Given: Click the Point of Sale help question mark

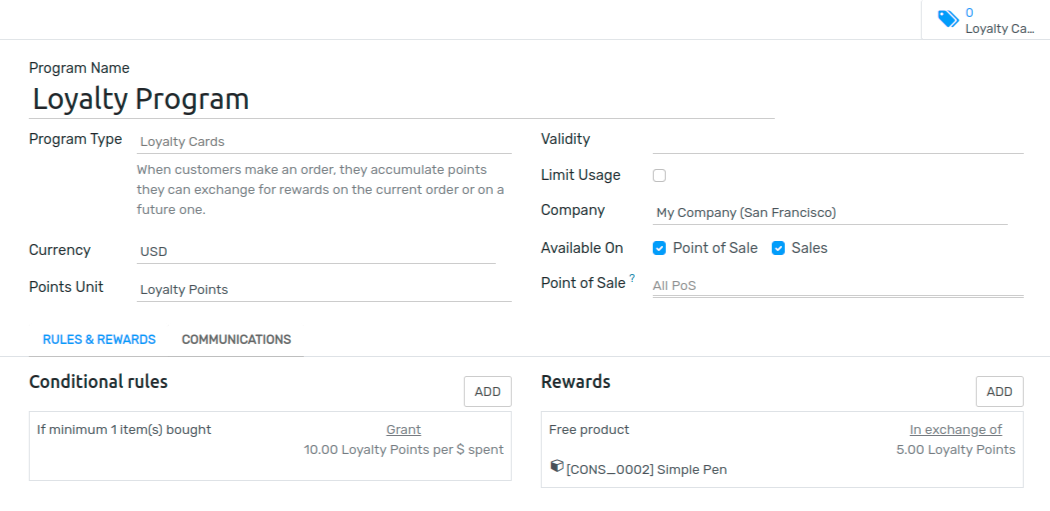Looking at the screenshot, I should click(x=632, y=279).
